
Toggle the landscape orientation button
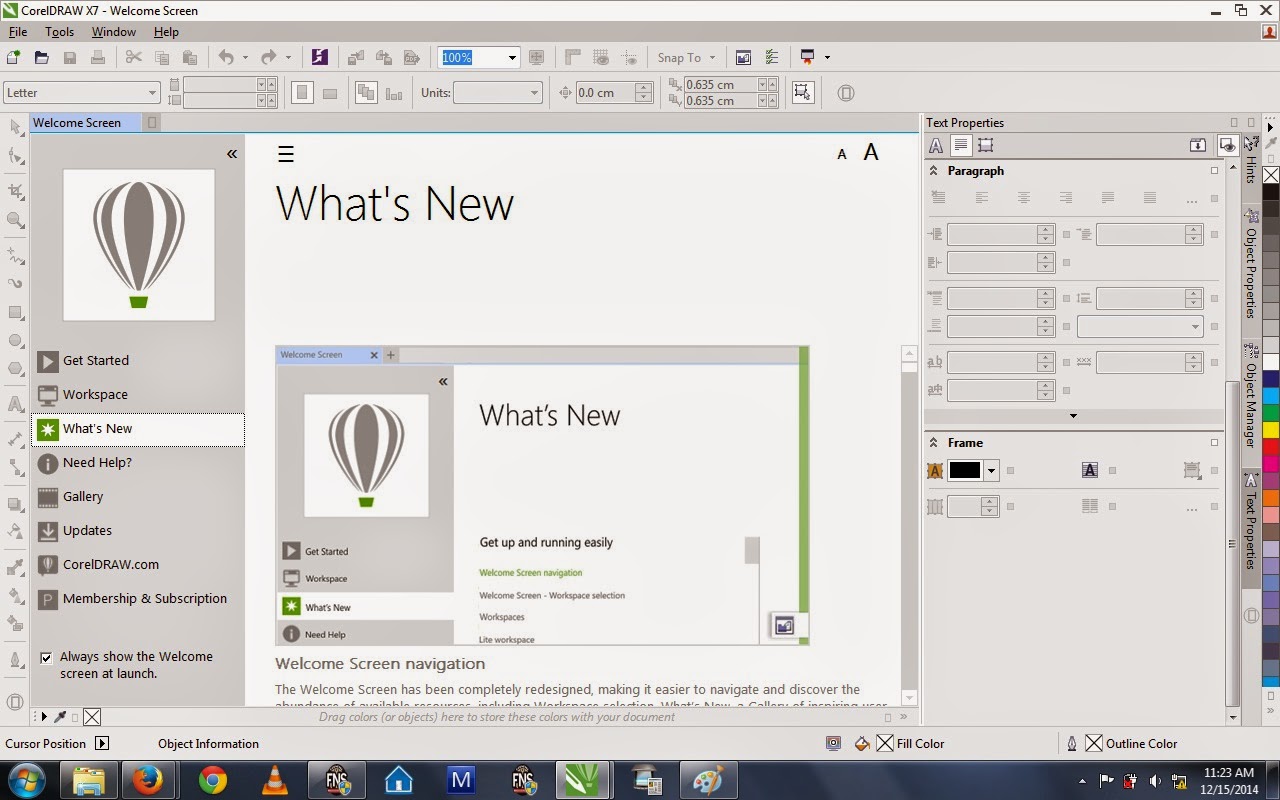330,93
